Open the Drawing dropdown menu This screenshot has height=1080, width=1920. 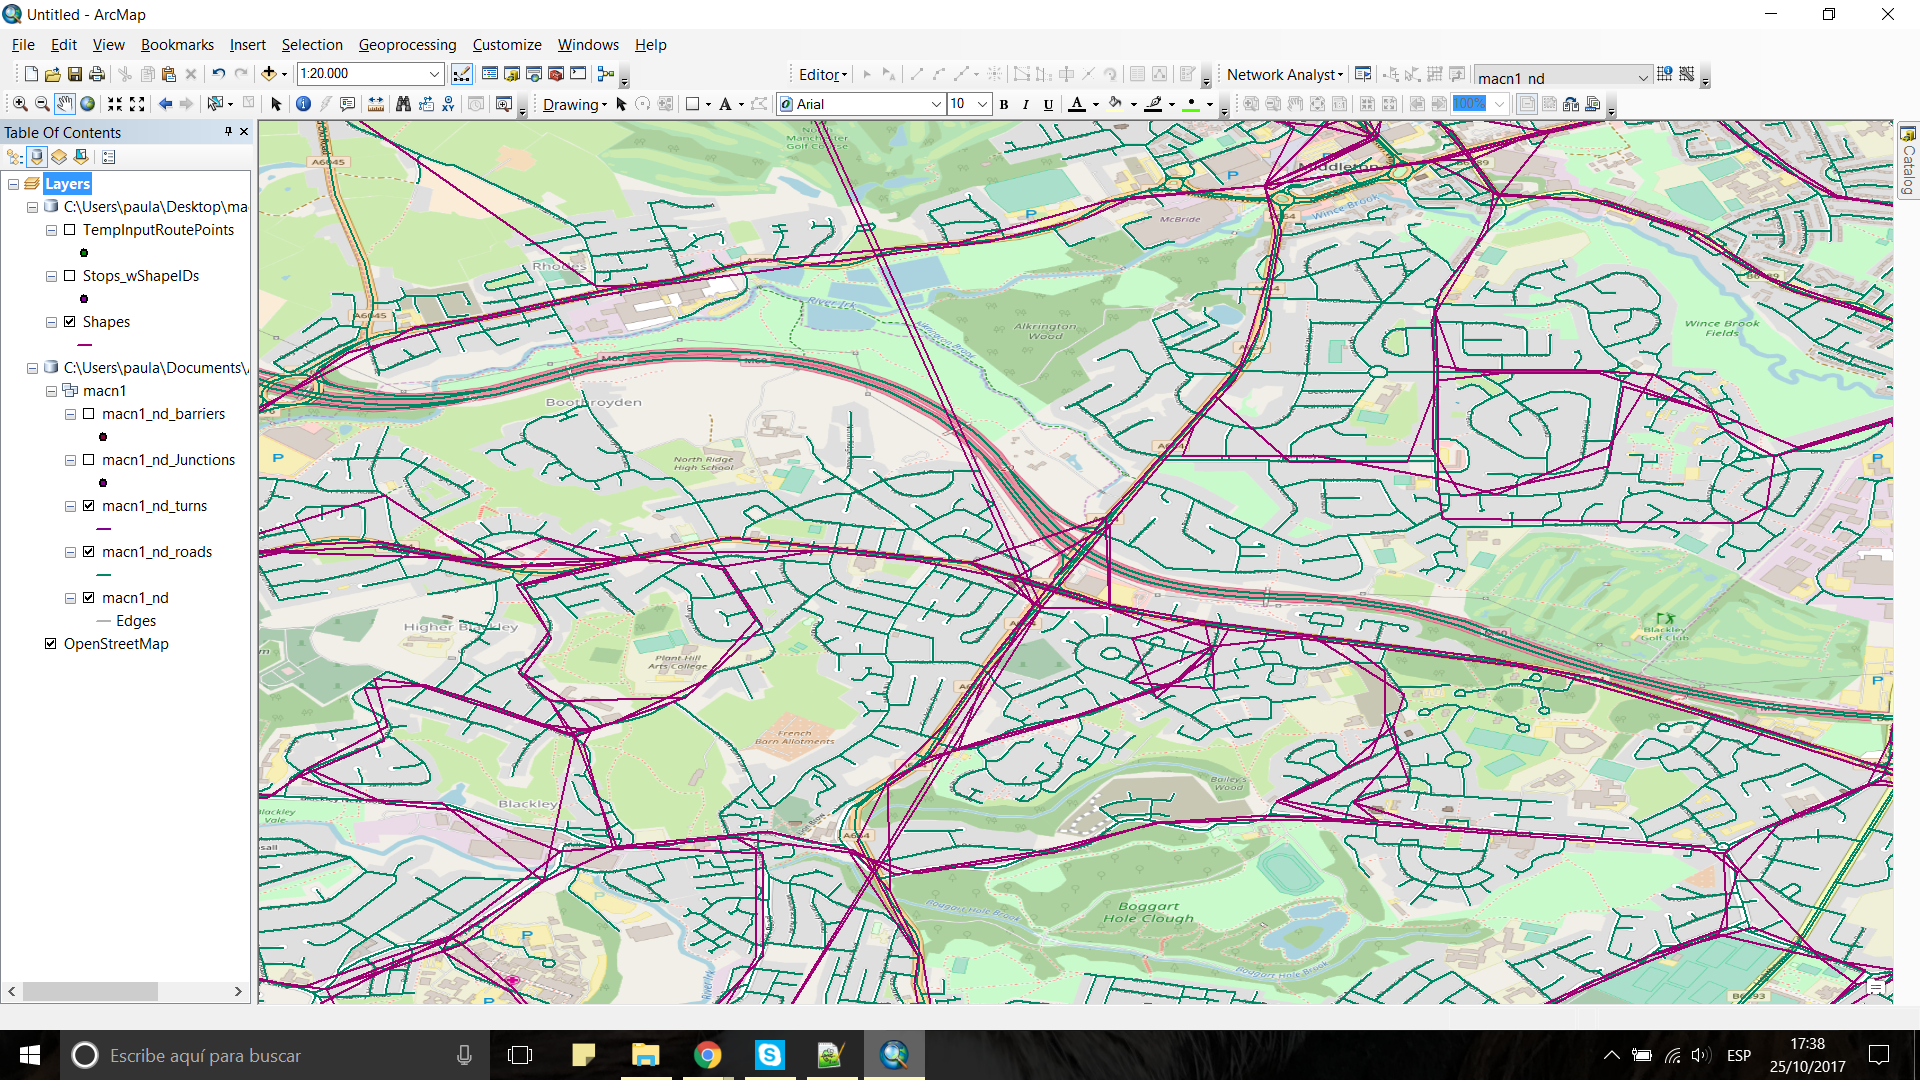[575, 104]
